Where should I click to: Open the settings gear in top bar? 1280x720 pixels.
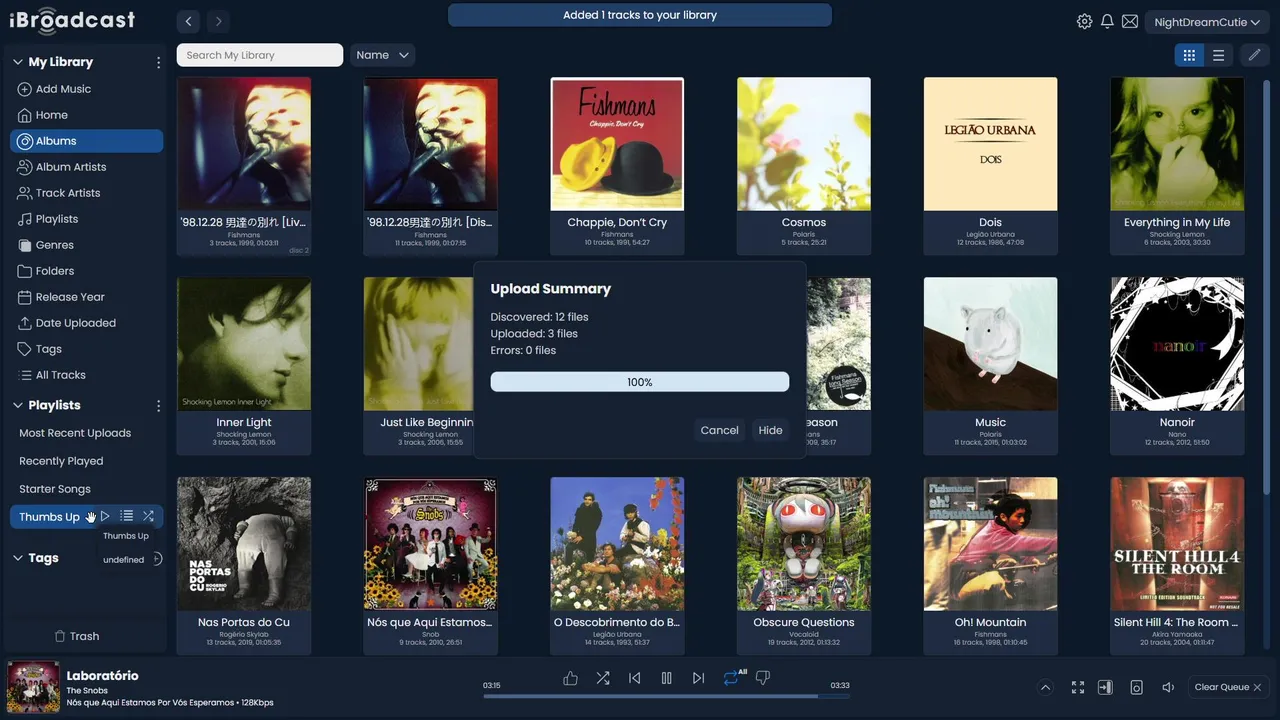[x=1084, y=21]
